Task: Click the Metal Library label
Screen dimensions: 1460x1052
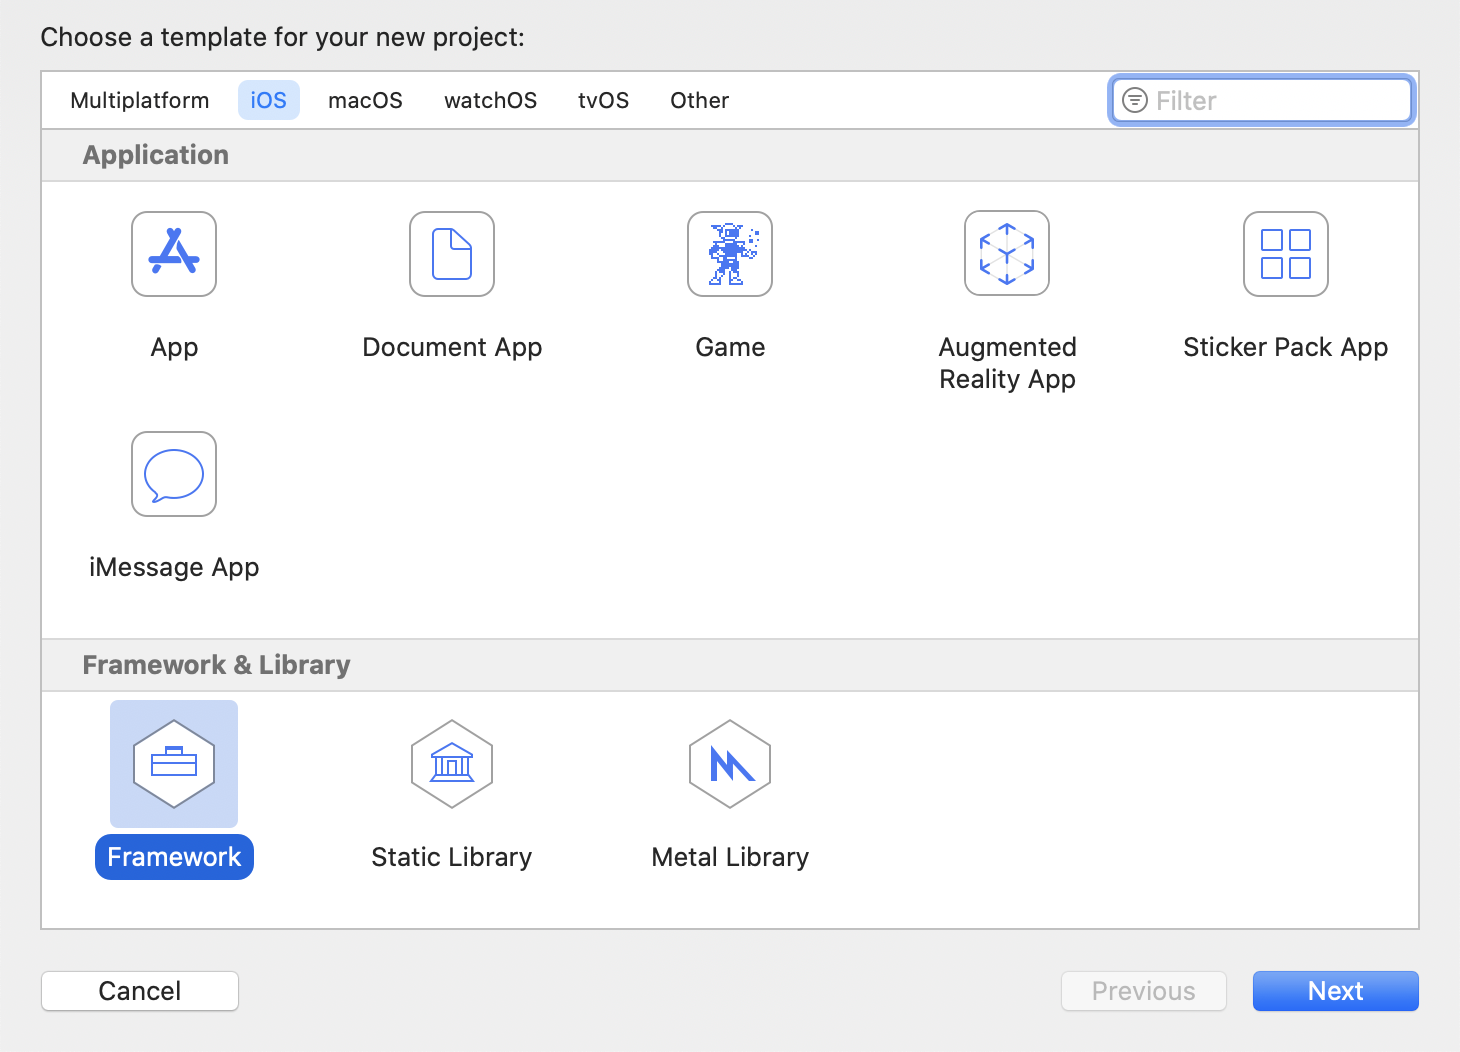Action: point(730,857)
